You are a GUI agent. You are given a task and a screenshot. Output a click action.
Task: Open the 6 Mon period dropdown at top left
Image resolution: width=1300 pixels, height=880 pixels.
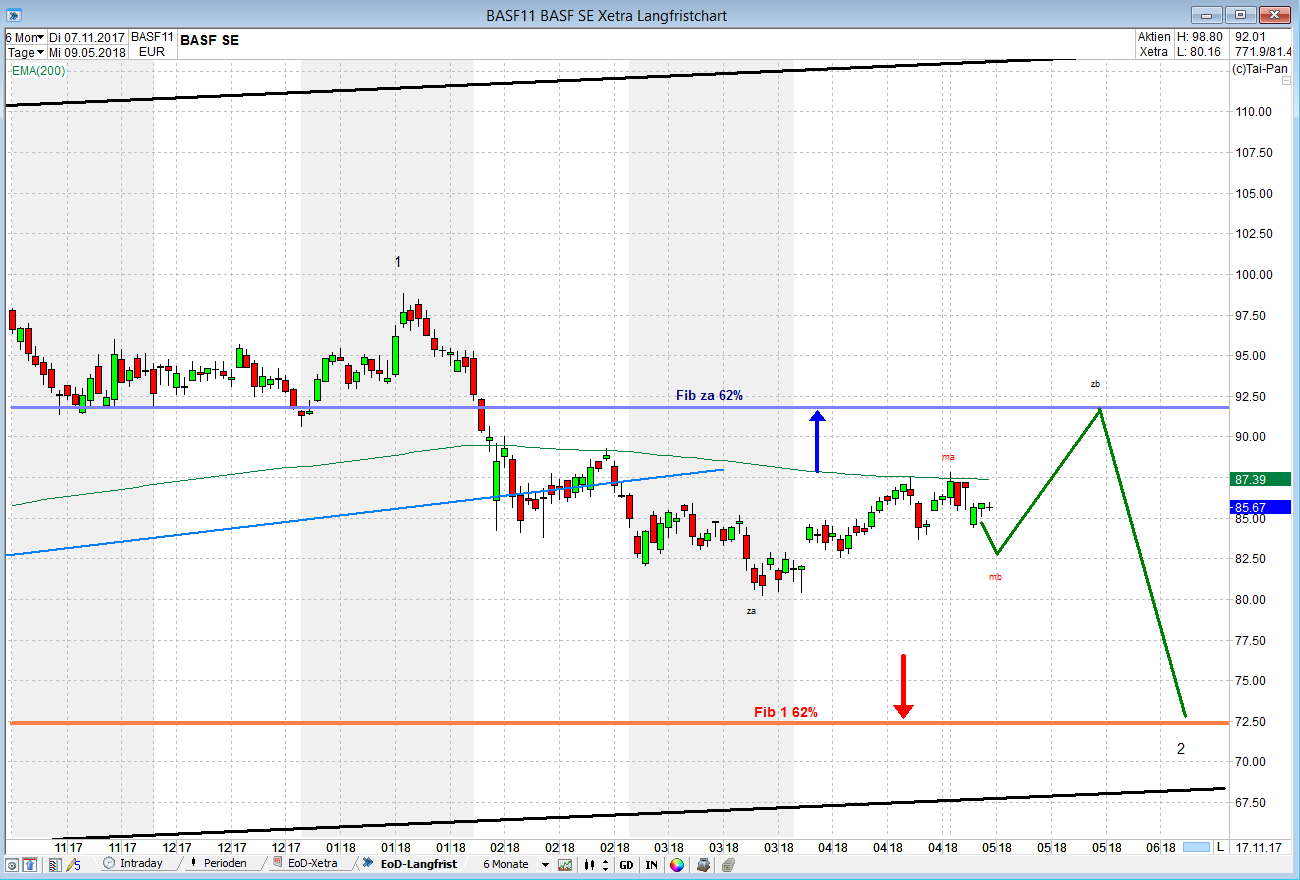click(24, 38)
